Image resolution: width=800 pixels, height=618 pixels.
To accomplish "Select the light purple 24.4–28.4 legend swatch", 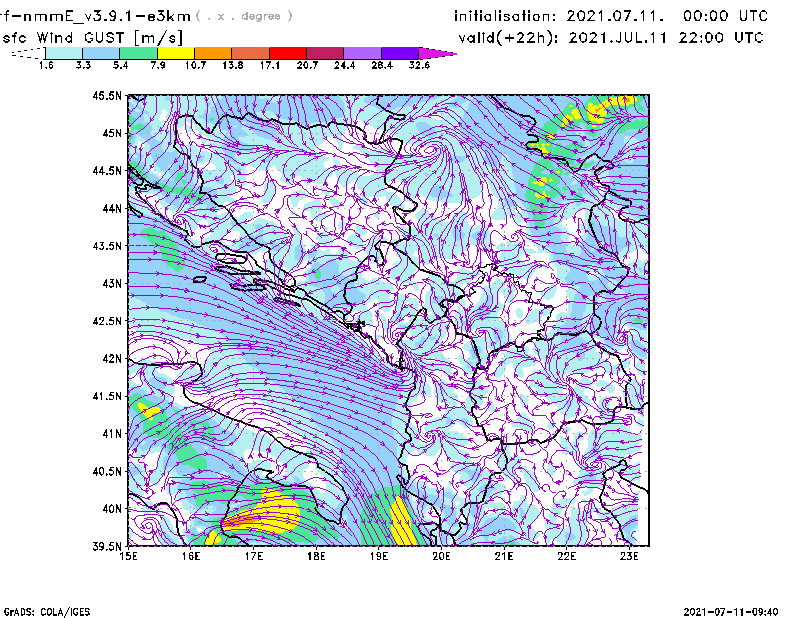I will [362, 53].
